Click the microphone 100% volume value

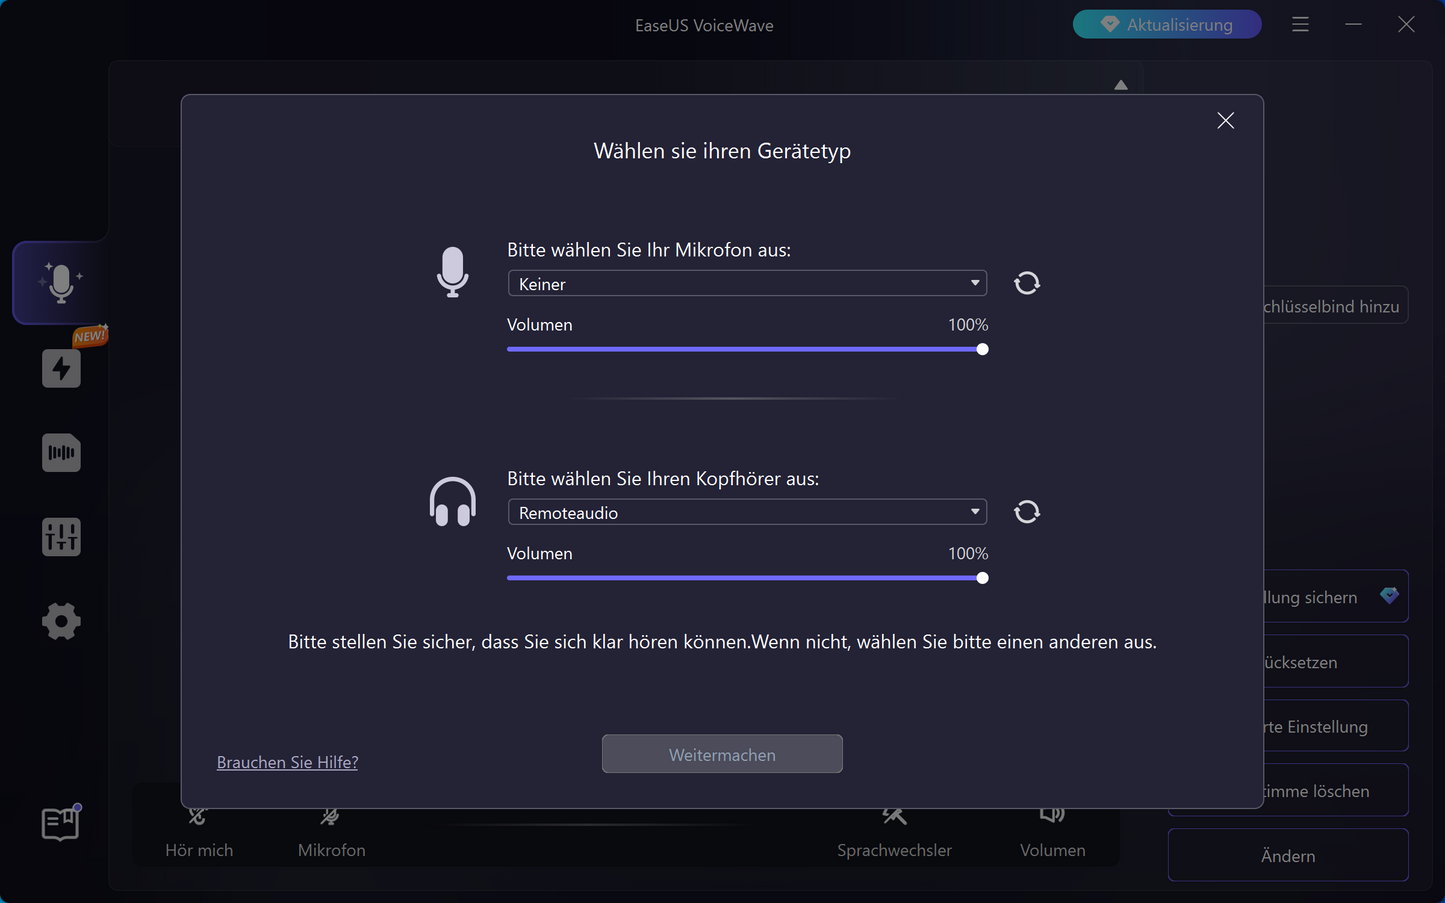coord(967,325)
